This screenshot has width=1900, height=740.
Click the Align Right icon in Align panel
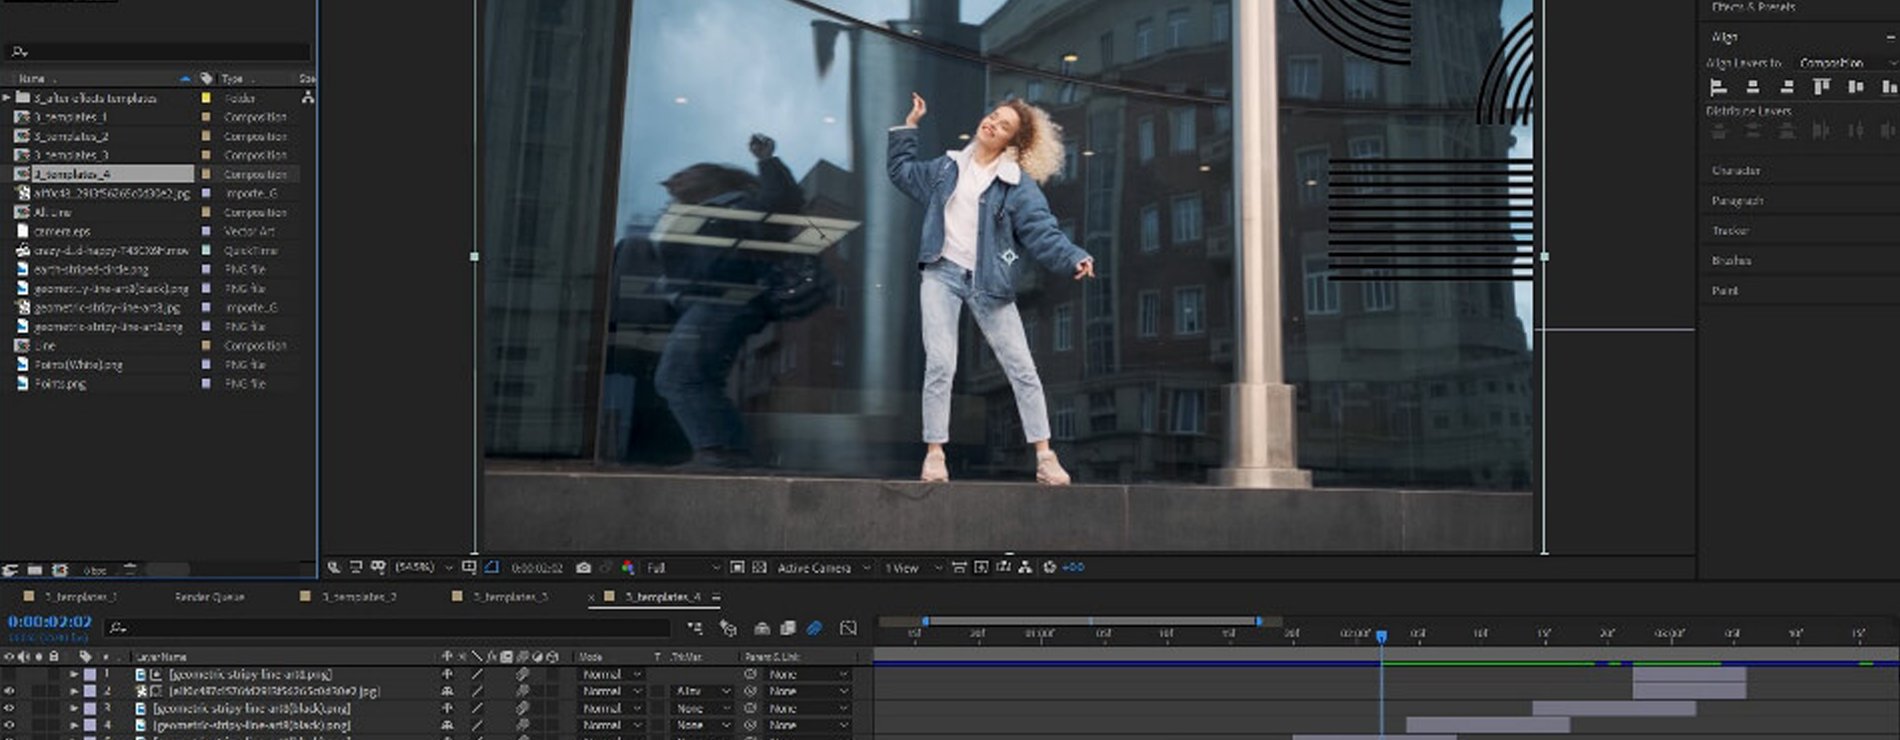pos(1787,87)
